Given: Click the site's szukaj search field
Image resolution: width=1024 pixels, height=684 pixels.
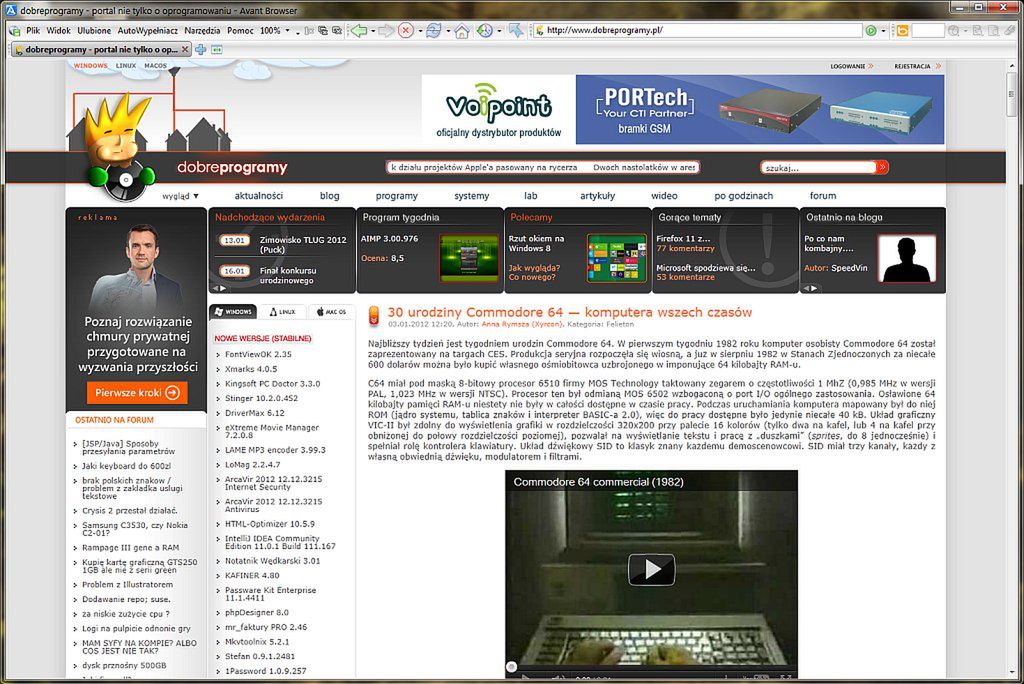Looking at the screenshot, I should pyautogui.click(x=820, y=167).
